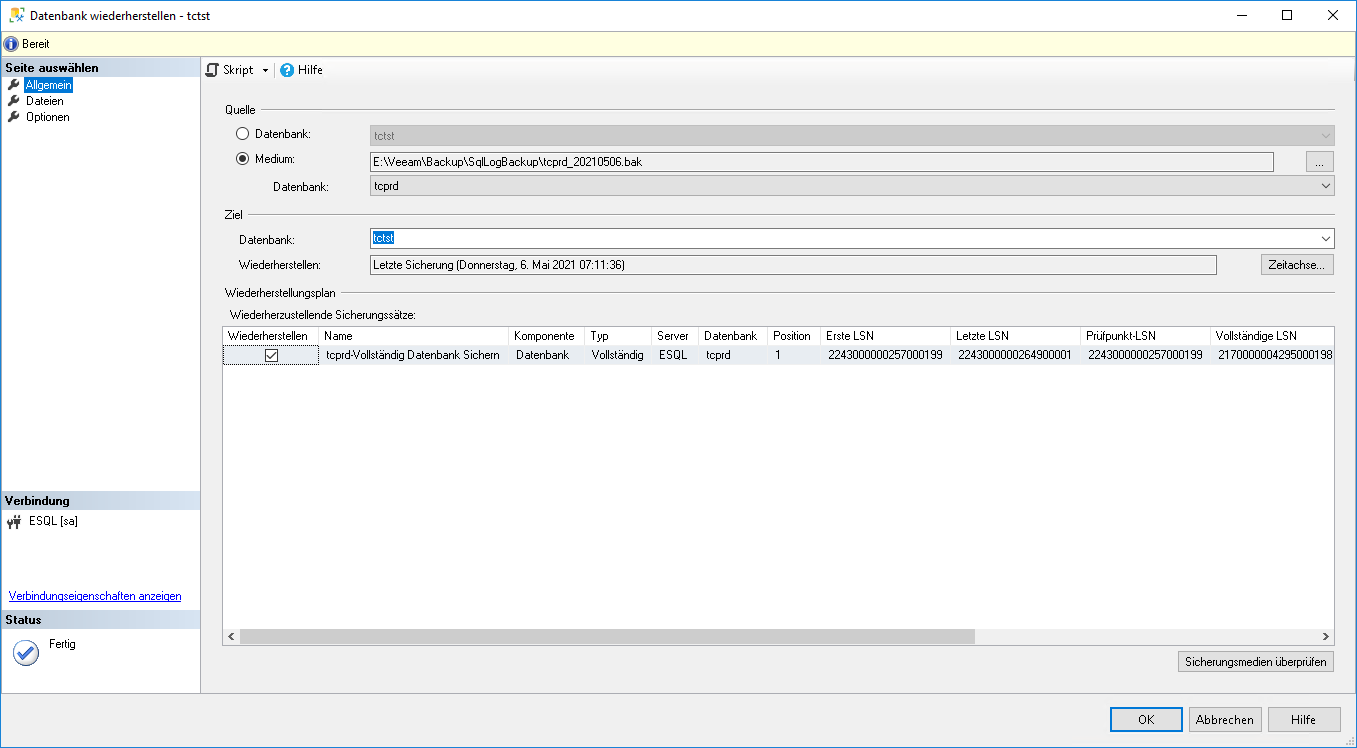Expand the source Datenbank tcprd dropdown
The height and width of the screenshot is (748, 1357).
click(x=1325, y=186)
